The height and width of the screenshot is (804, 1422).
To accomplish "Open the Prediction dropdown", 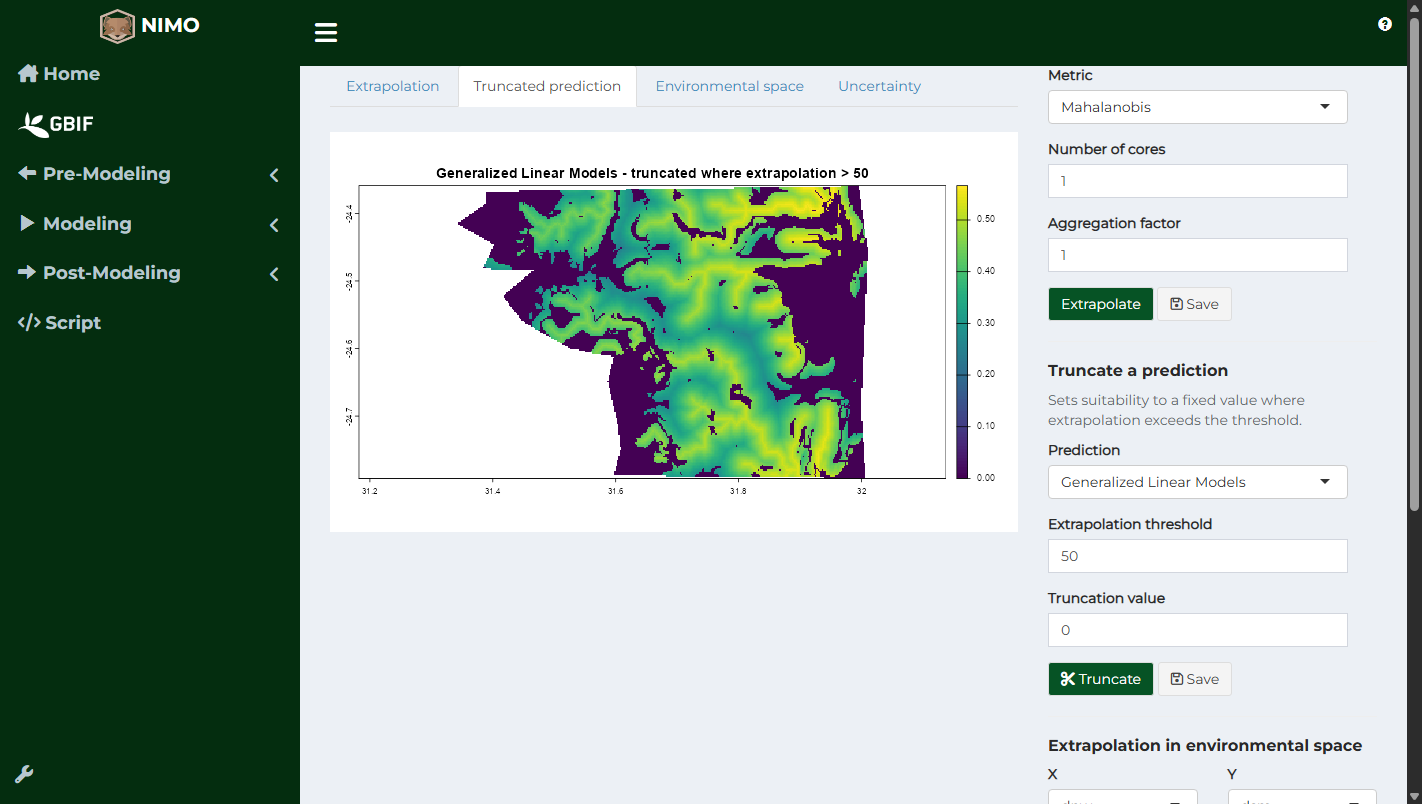I will coord(1197,482).
